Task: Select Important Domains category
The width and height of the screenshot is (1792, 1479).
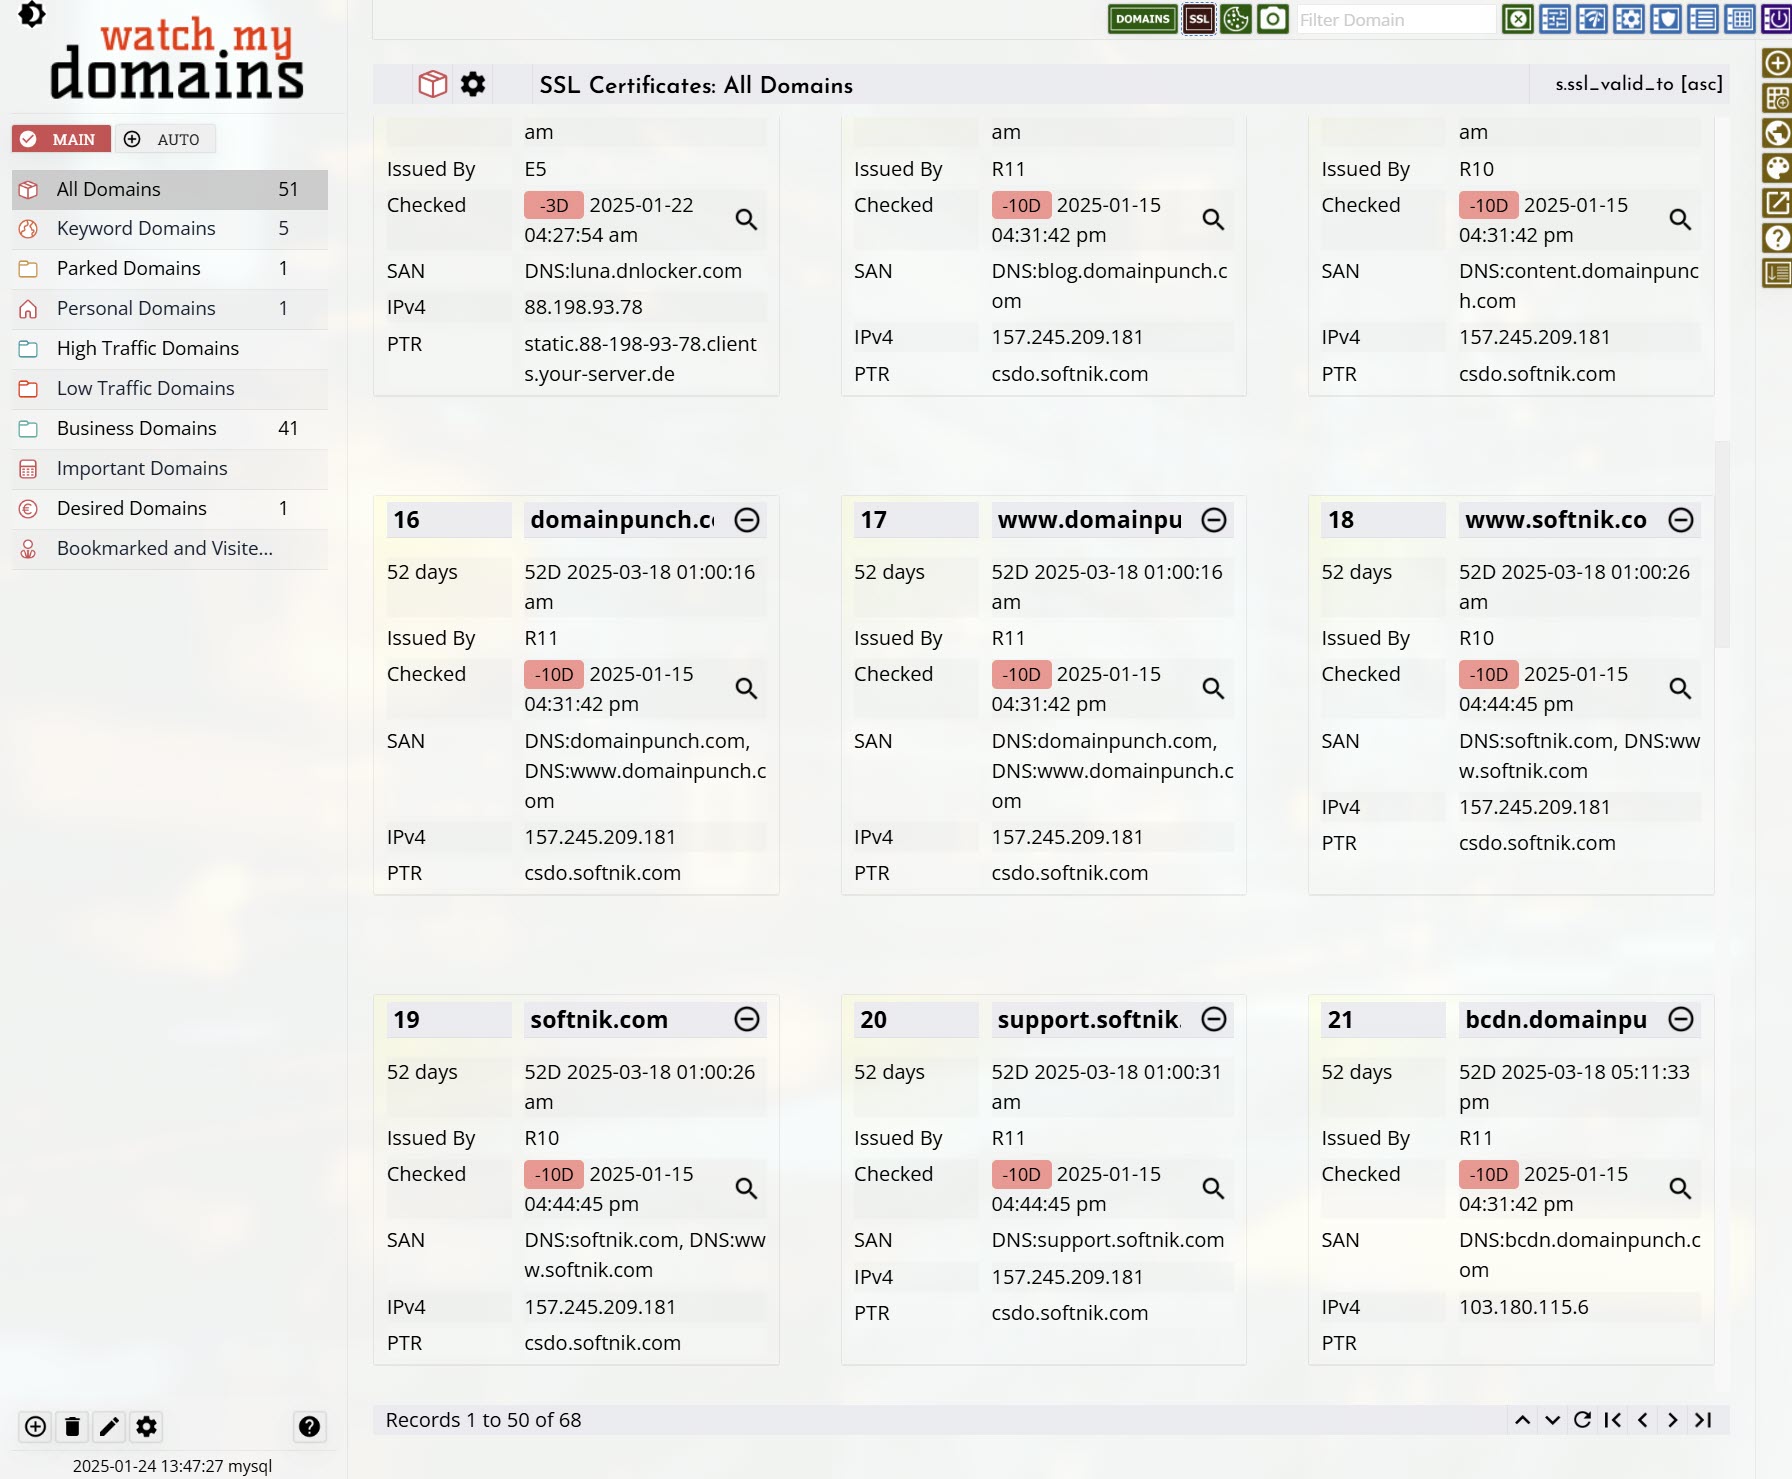Action: click(170, 469)
